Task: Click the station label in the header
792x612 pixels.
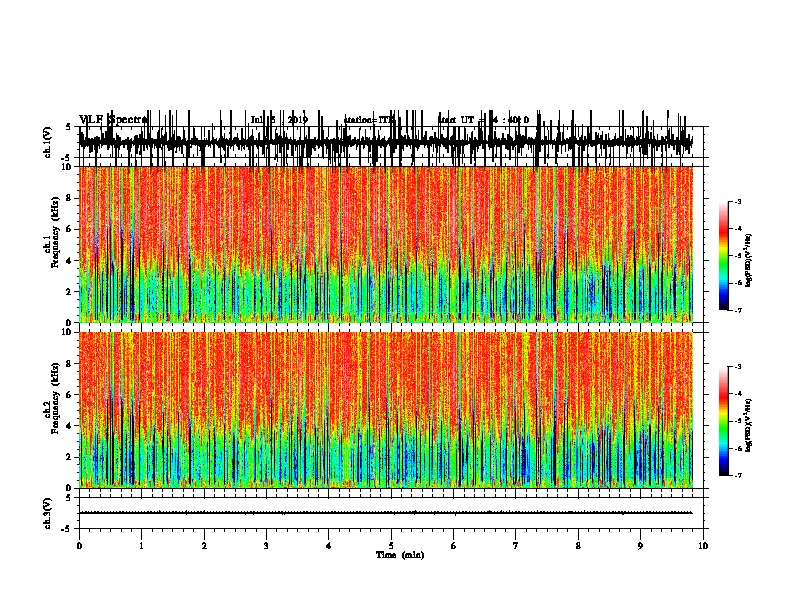Action: [x=369, y=120]
